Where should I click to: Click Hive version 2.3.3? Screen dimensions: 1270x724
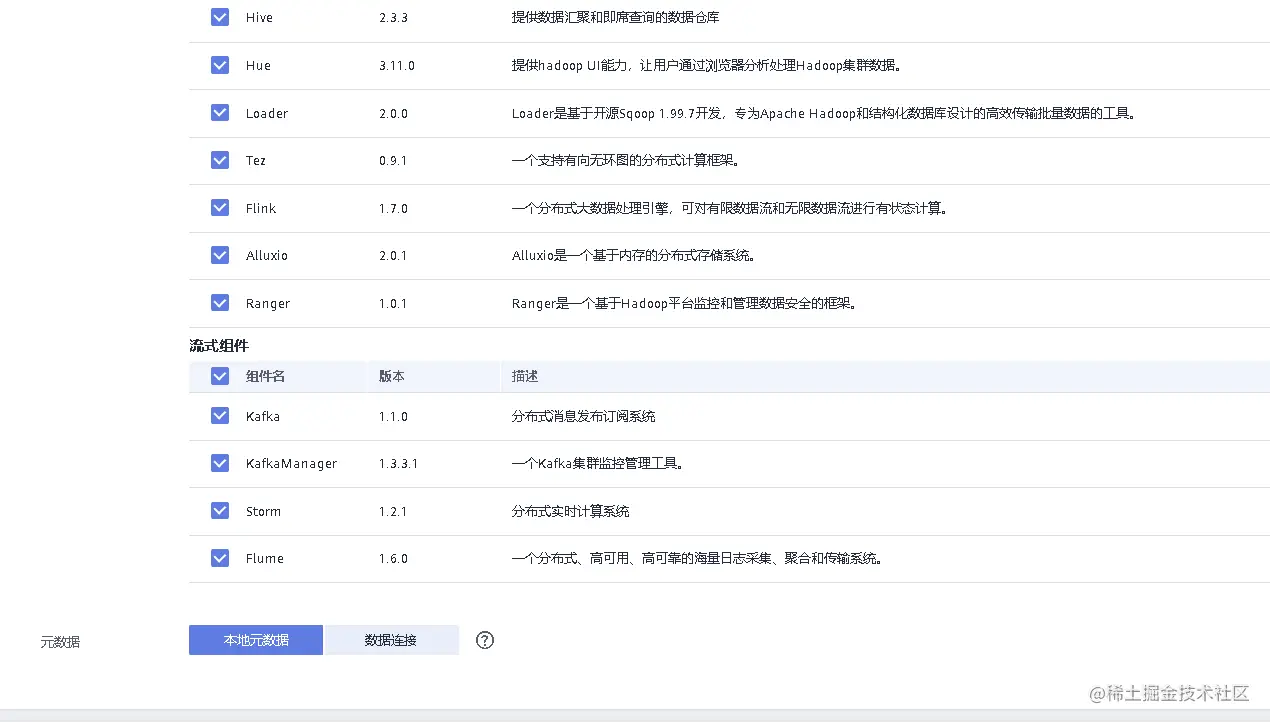(x=393, y=18)
